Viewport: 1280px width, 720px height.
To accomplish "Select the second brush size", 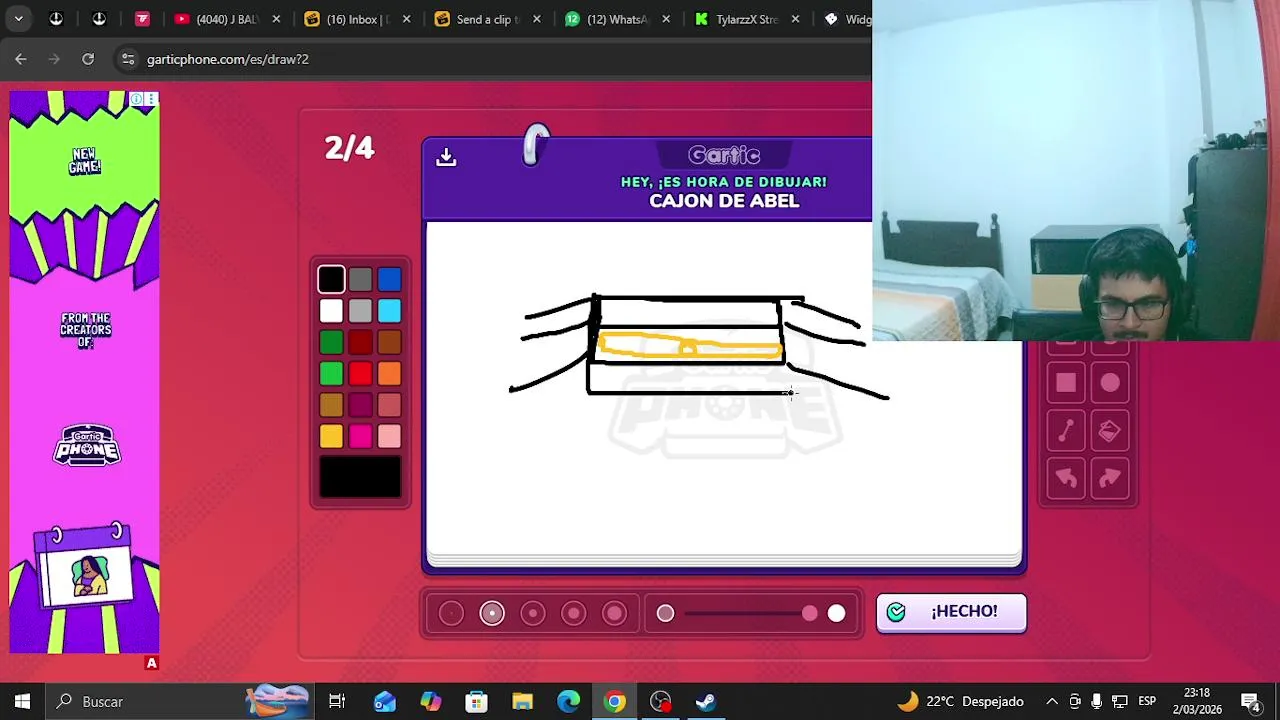I will pyautogui.click(x=492, y=613).
